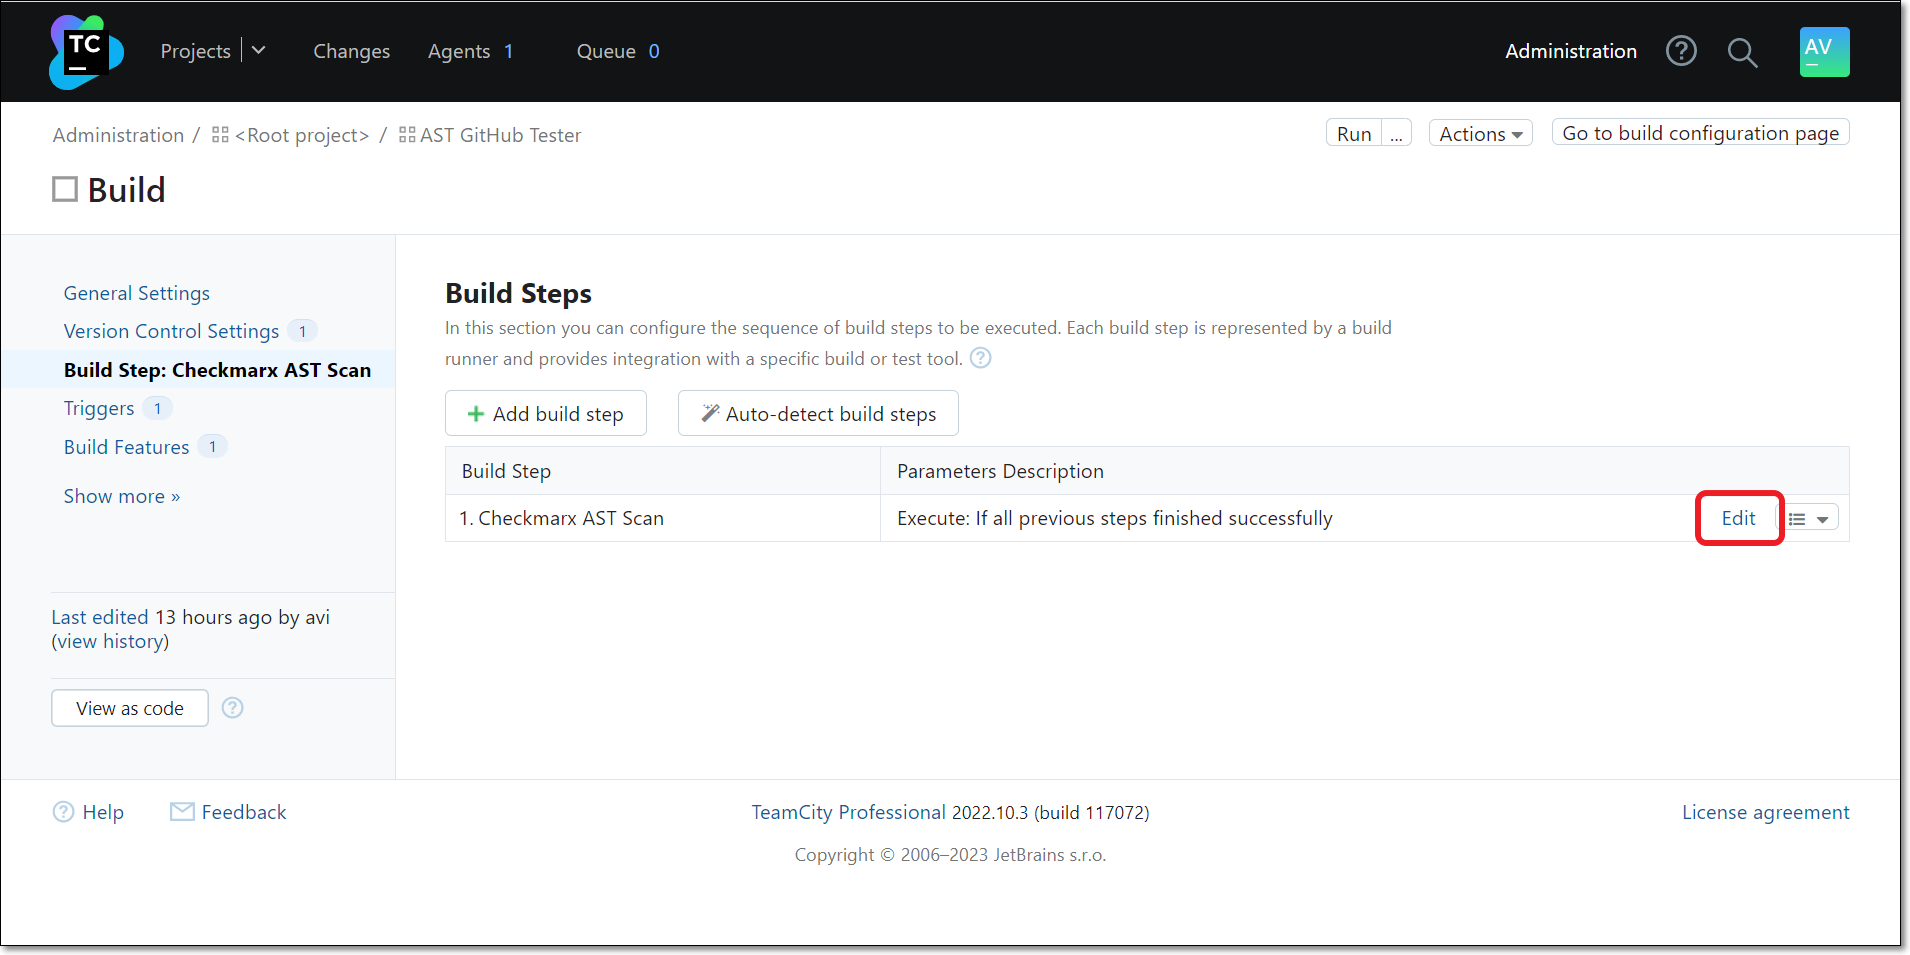
Task: Click the Build Step column header
Action: point(506,471)
